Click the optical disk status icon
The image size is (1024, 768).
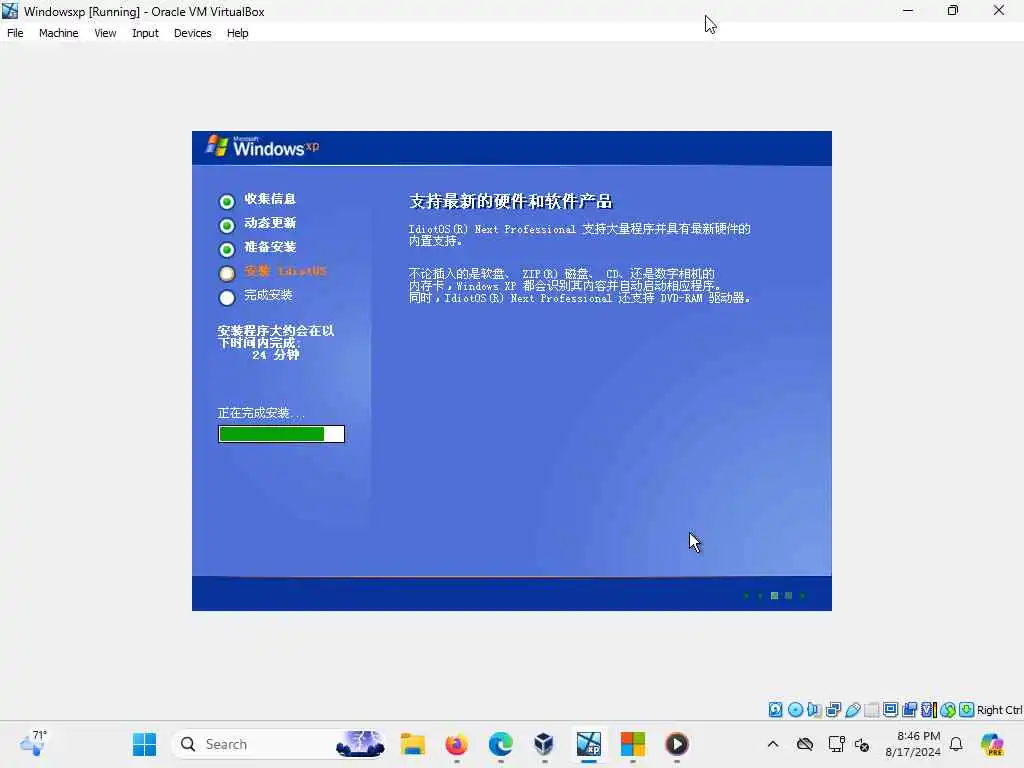[x=795, y=709]
